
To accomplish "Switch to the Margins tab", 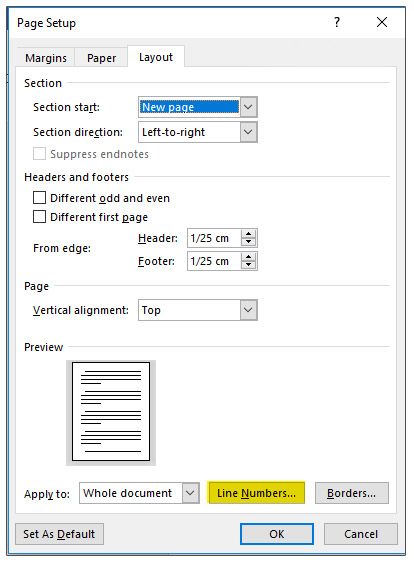I will pyautogui.click(x=46, y=58).
